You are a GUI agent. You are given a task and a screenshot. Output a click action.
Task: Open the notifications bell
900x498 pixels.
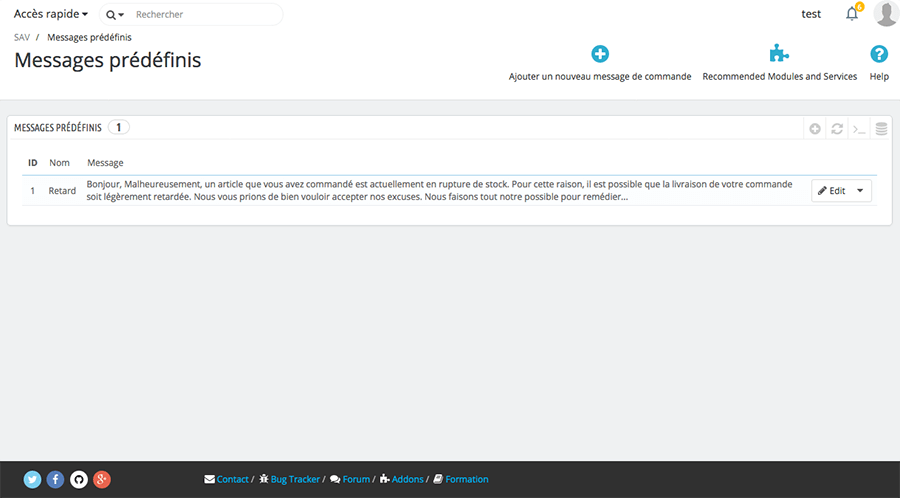[x=852, y=14]
